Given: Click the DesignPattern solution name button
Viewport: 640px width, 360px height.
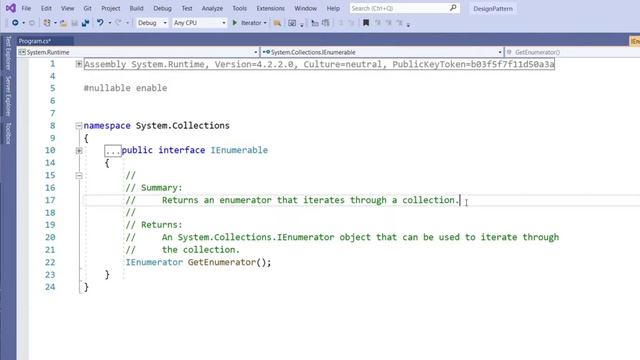Looking at the screenshot, I should [493, 8].
